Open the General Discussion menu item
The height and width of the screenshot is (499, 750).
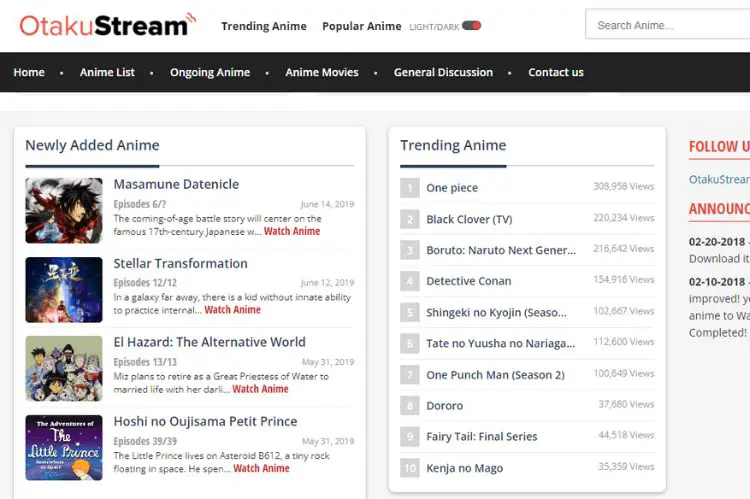pos(443,72)
